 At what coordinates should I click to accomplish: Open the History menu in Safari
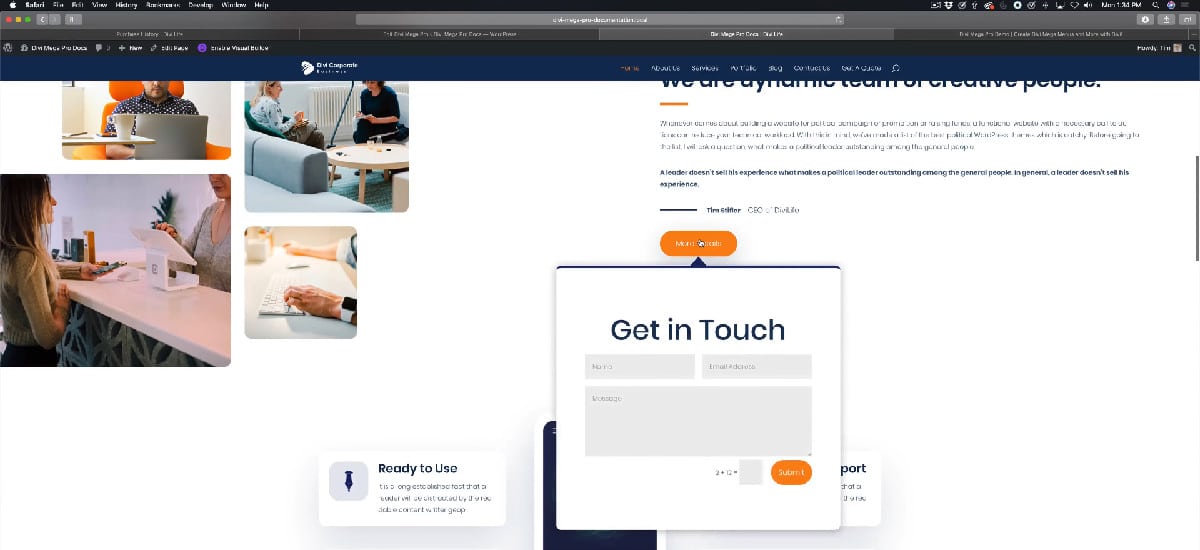pyautogui.click(x=126, y=5)
